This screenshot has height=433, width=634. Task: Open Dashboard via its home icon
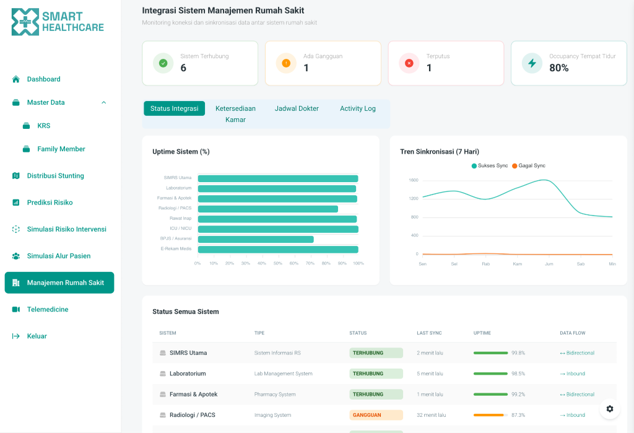16,79
